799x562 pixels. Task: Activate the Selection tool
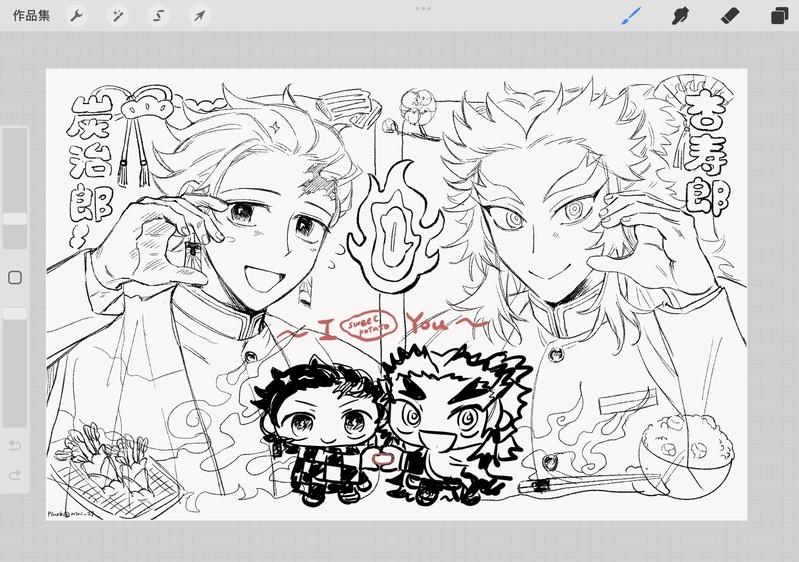tap(158, 16)
